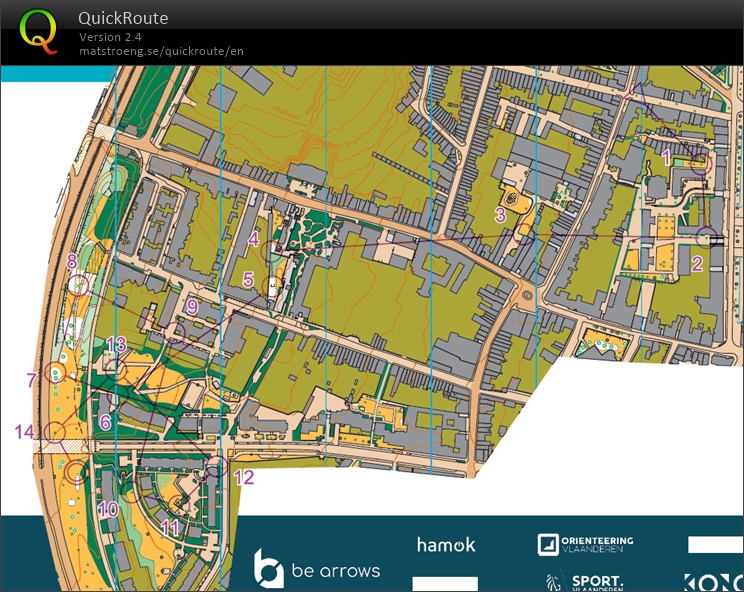Click the QuickRoute green Q logo
Image resolution: width=744 pixels, height=592 pixels.
38,31
